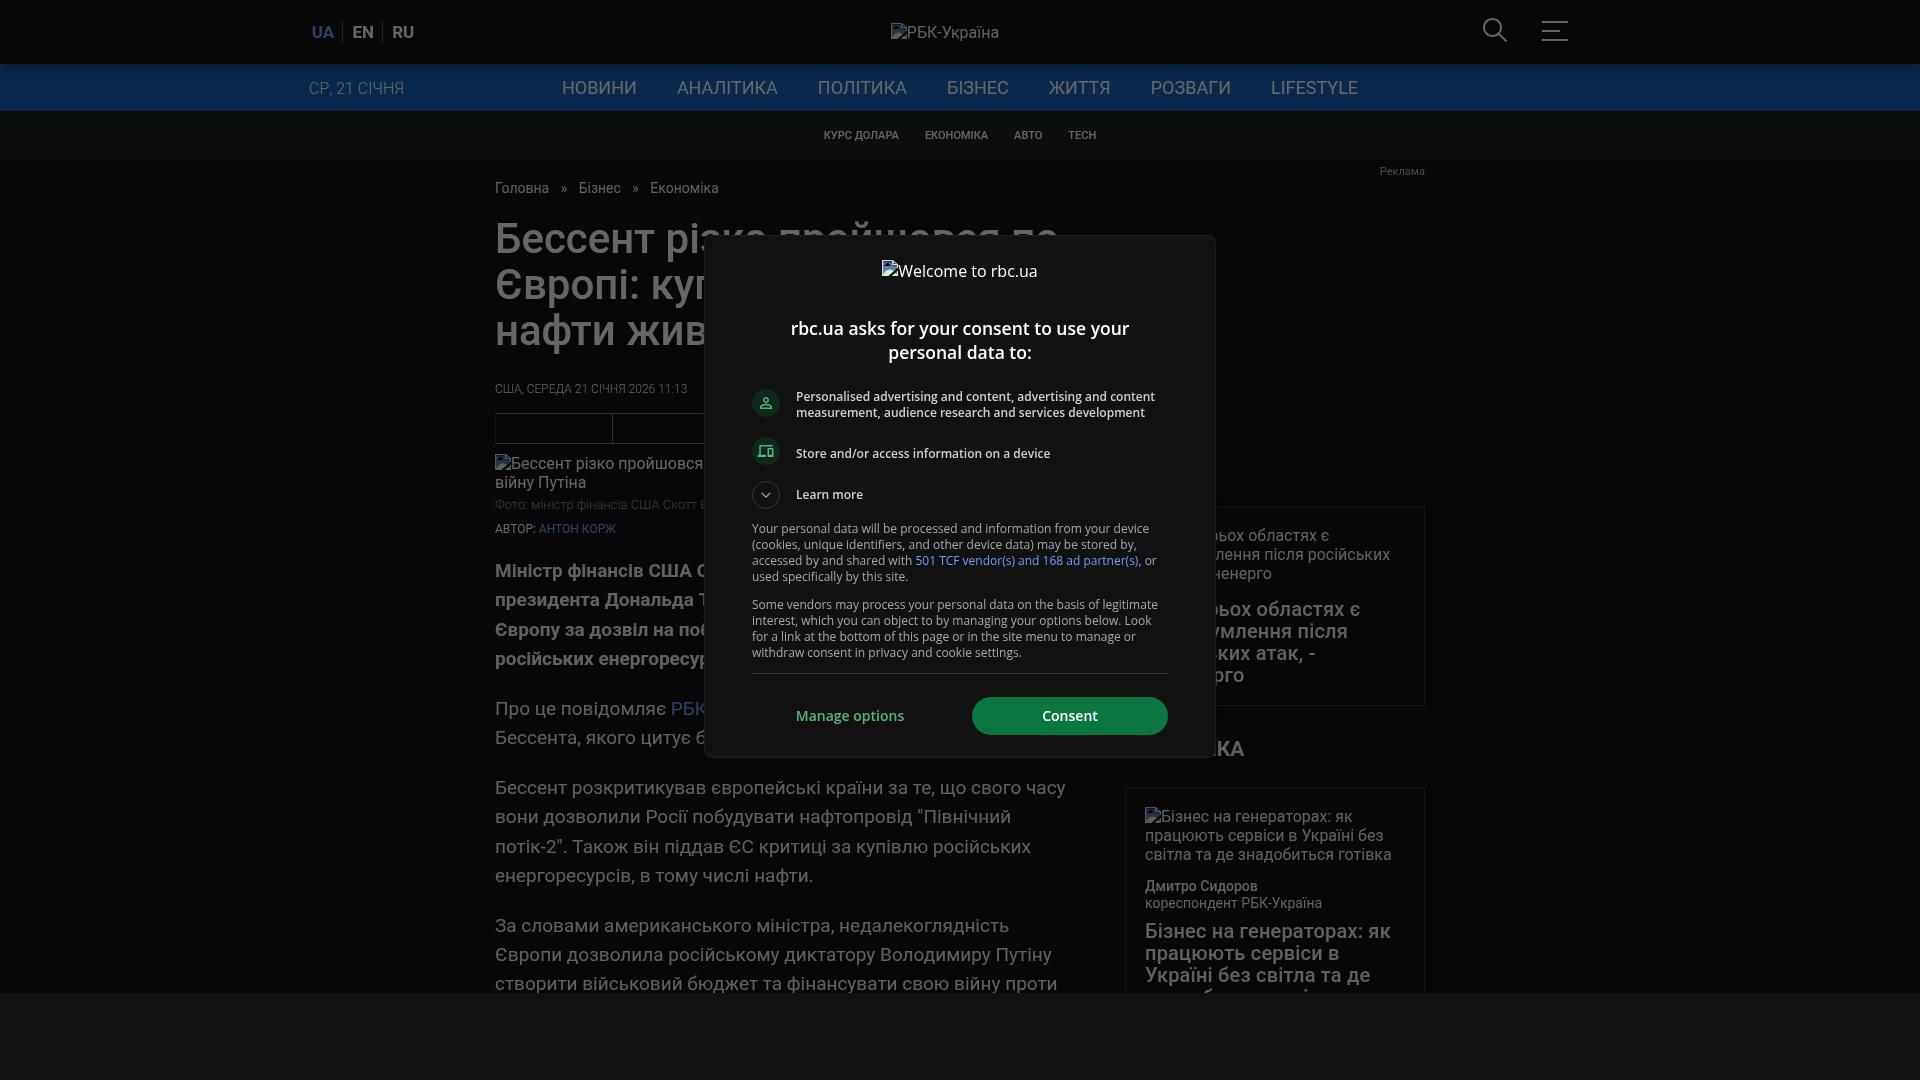Expand the Learn more chevron
Viewport: 1920px width, 1080px height.
pos(766,495)
